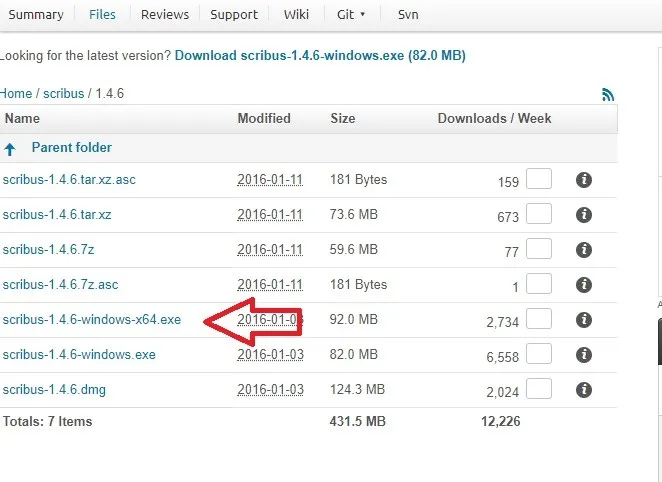Open info icon for scribus-1.4.6.tar.xz
The image size is (662, 482).
click(583, 215)
